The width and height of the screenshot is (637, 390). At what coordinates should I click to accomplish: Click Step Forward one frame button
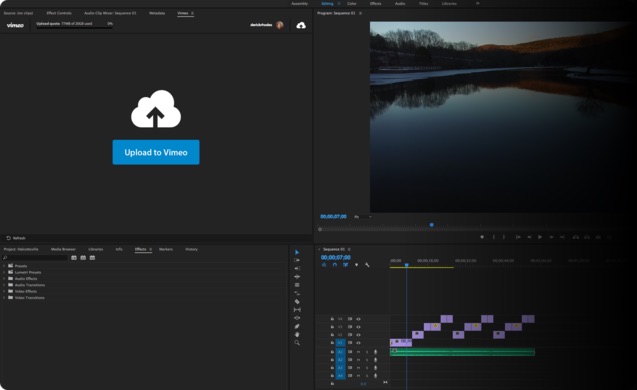click(x=551, y=237)
